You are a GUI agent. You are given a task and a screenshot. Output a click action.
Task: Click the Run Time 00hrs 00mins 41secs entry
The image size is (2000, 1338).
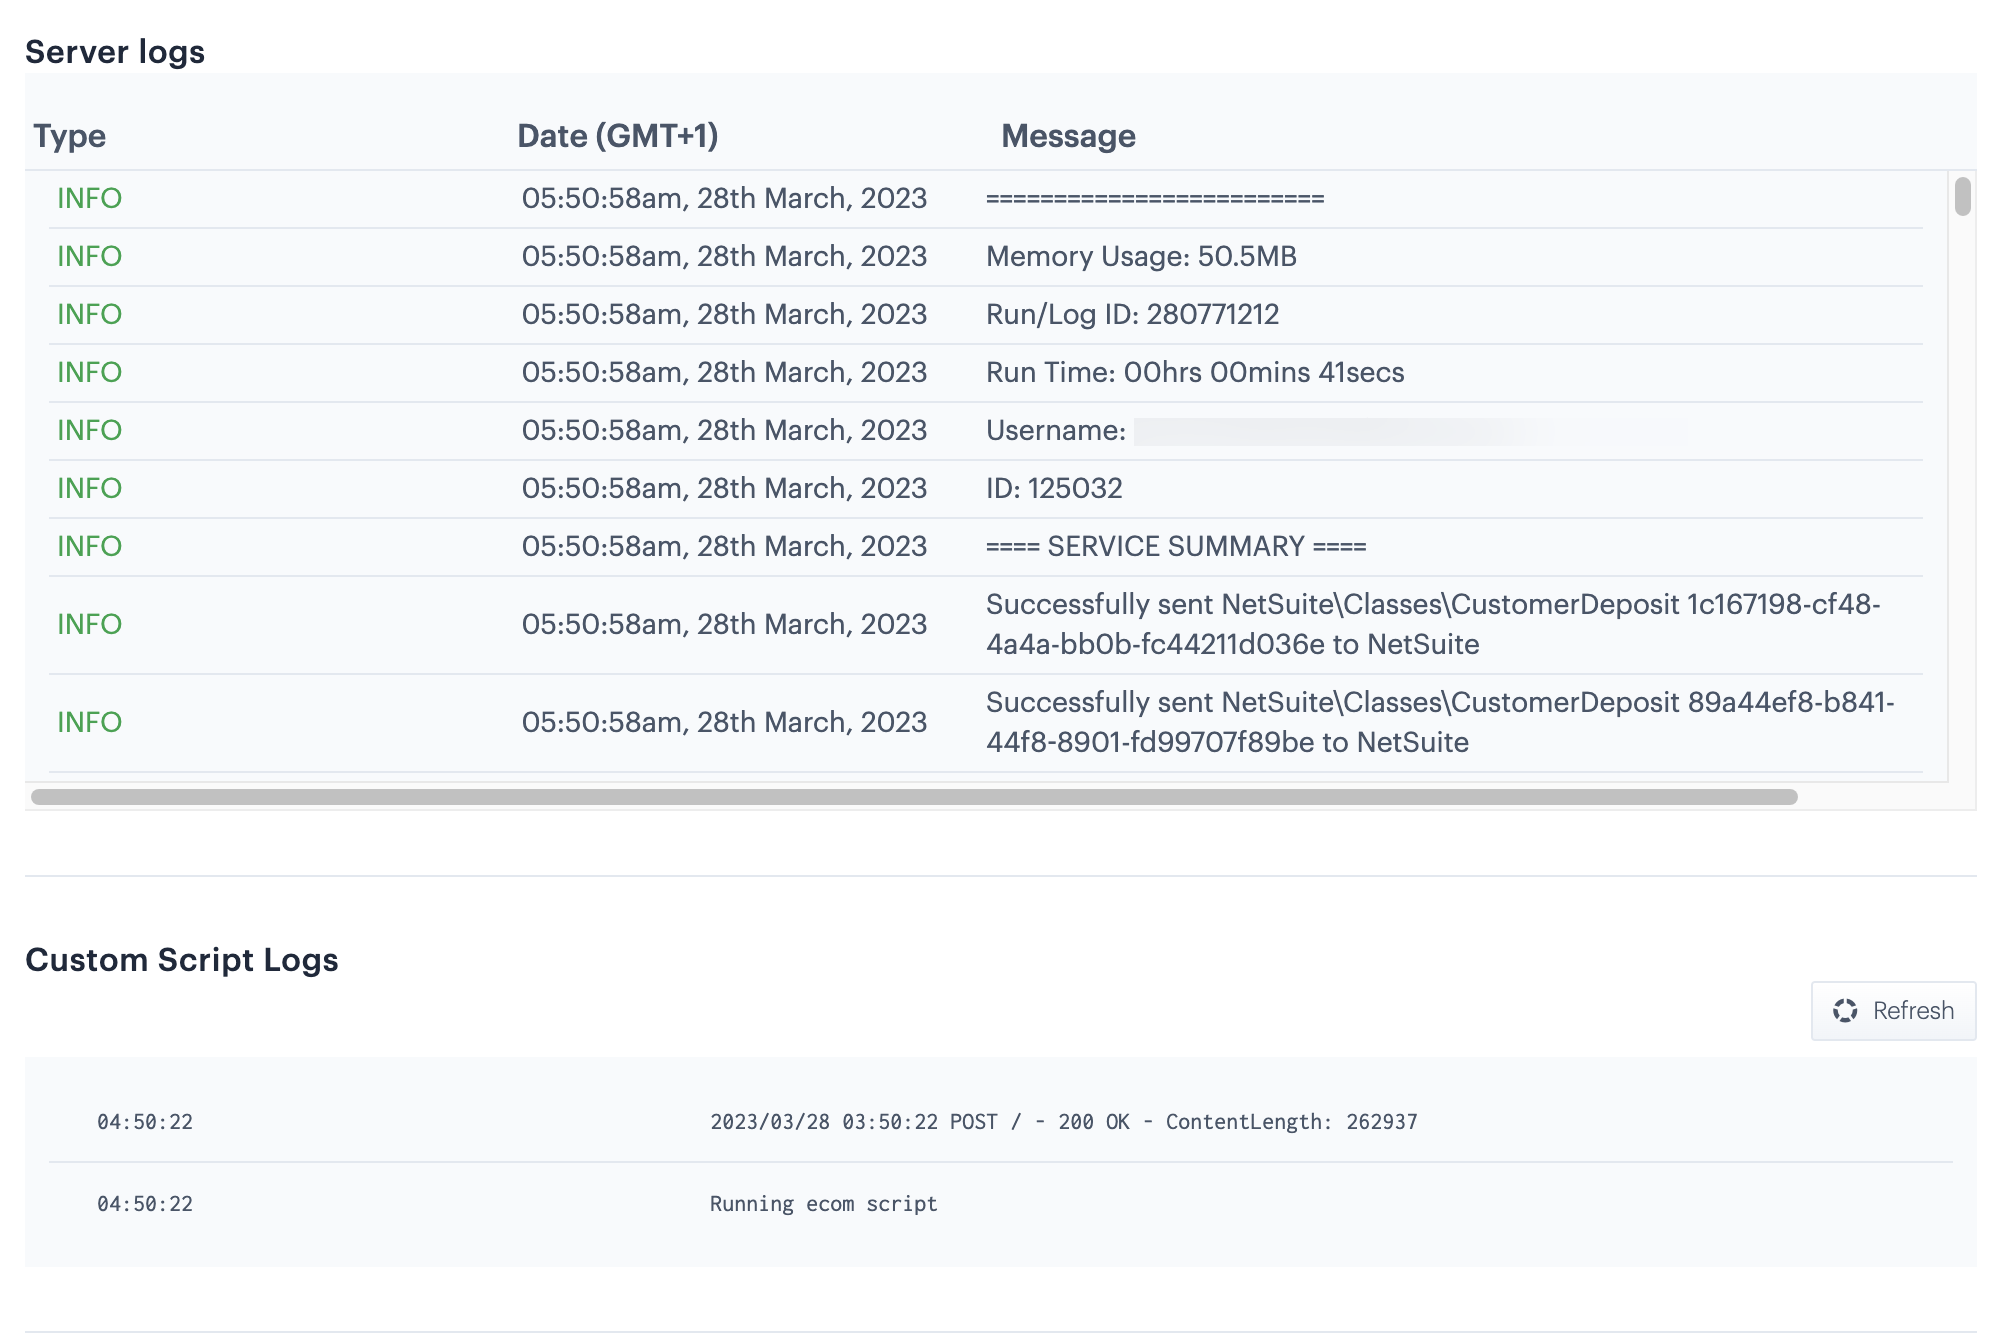tap(1194, 373)
